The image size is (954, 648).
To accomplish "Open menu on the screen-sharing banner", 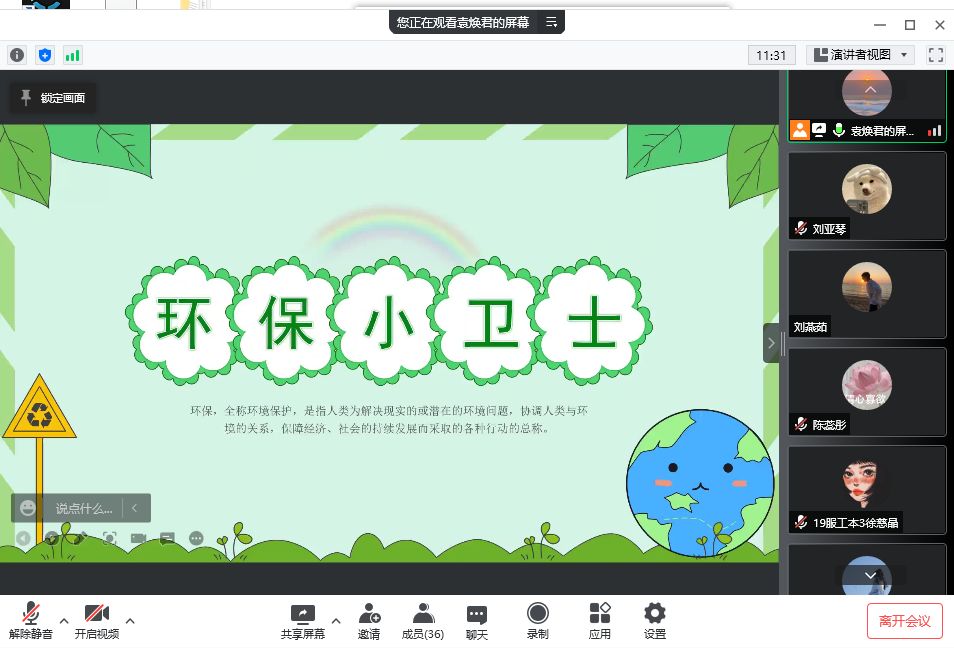I will [x=551, y=22].
